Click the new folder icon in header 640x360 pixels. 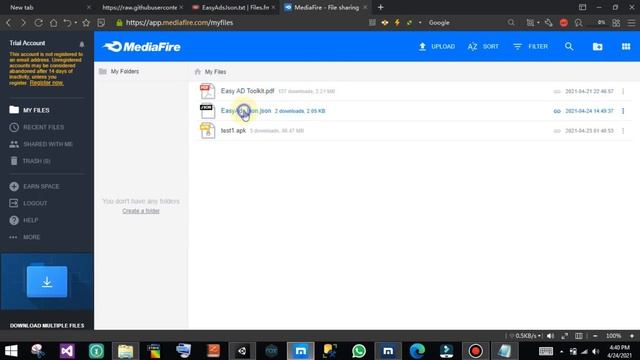(x=598, y=47)
